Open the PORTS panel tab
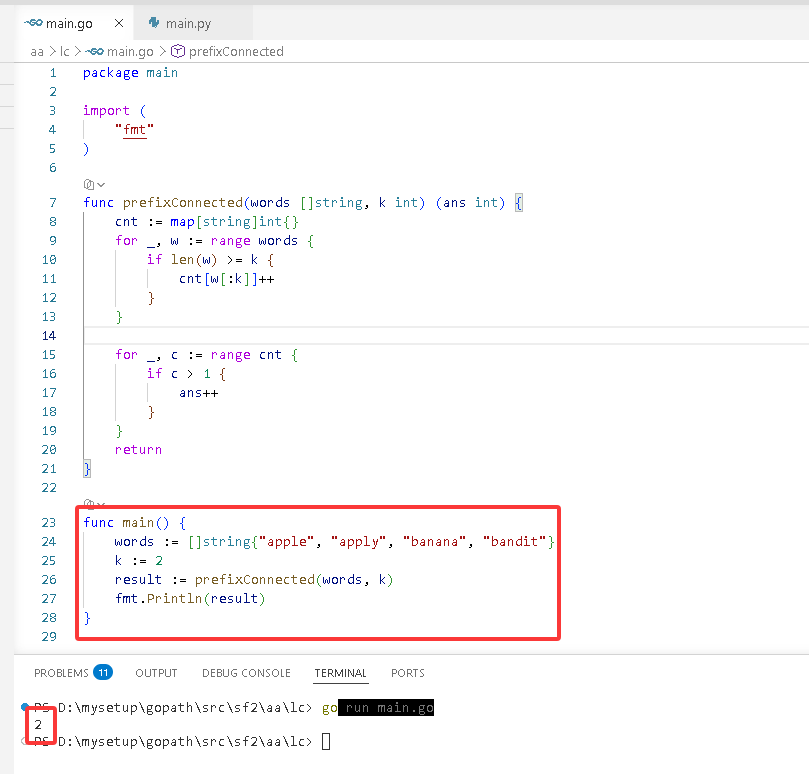Image resolution: width=809 pixels, height=774 pixels. (x=408, y=673)
